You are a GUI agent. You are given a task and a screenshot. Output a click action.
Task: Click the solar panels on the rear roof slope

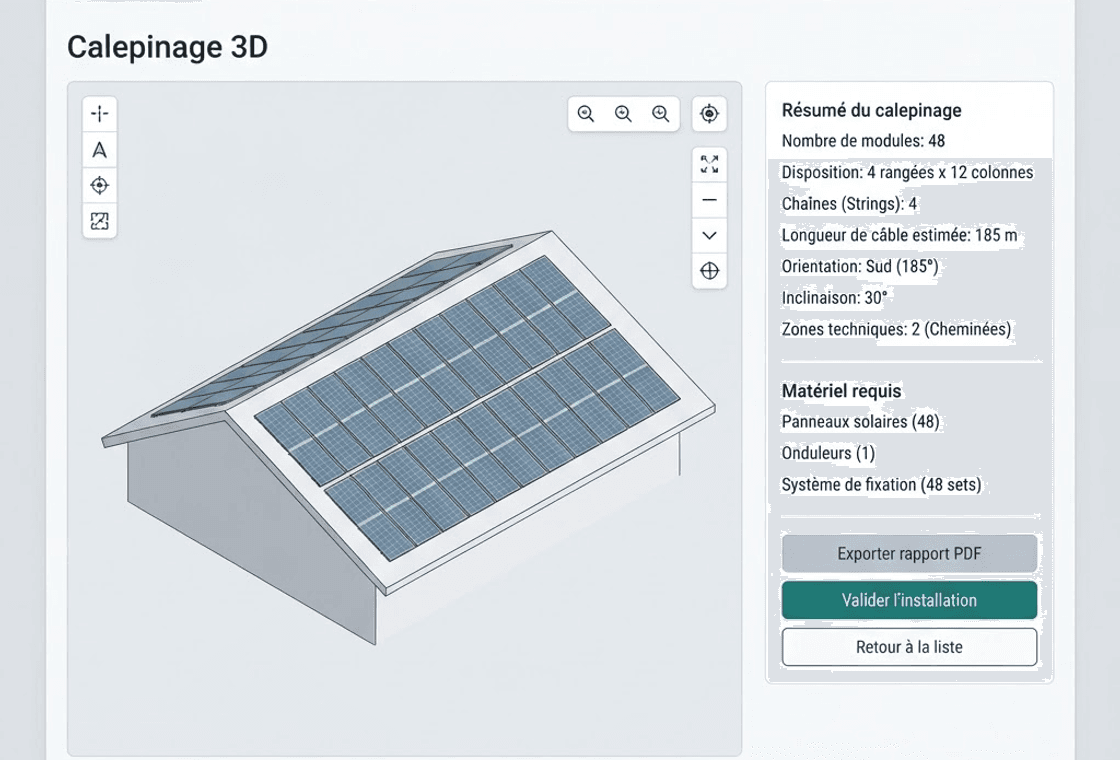click(332, 331)
